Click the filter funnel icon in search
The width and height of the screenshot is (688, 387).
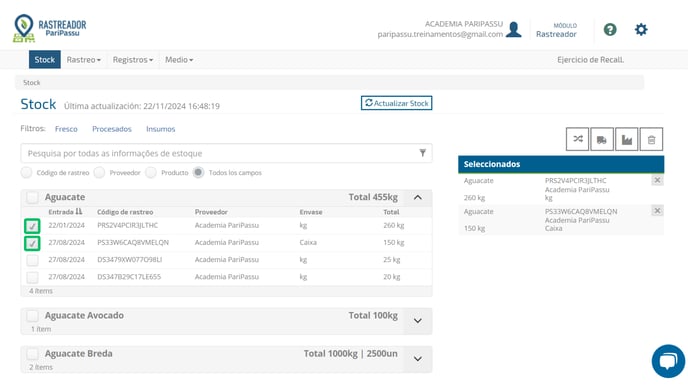click(423, 153)
